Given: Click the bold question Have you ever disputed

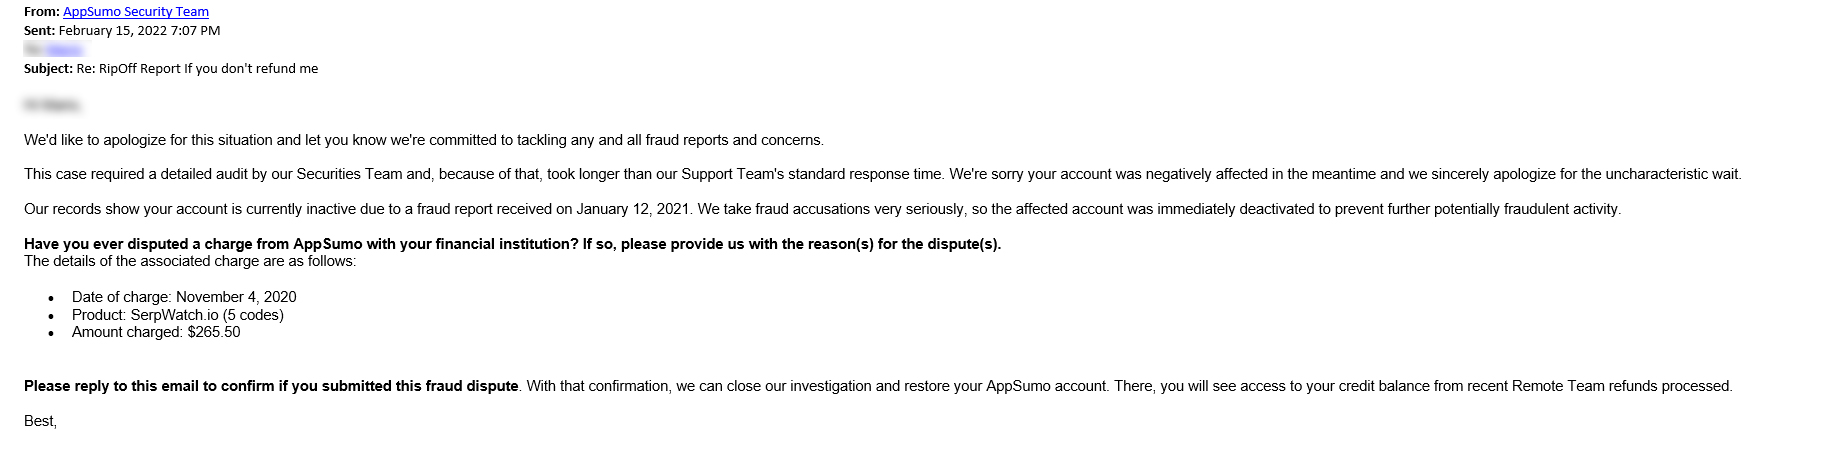Looking at the screenshot, I should (x=512, y=244).
